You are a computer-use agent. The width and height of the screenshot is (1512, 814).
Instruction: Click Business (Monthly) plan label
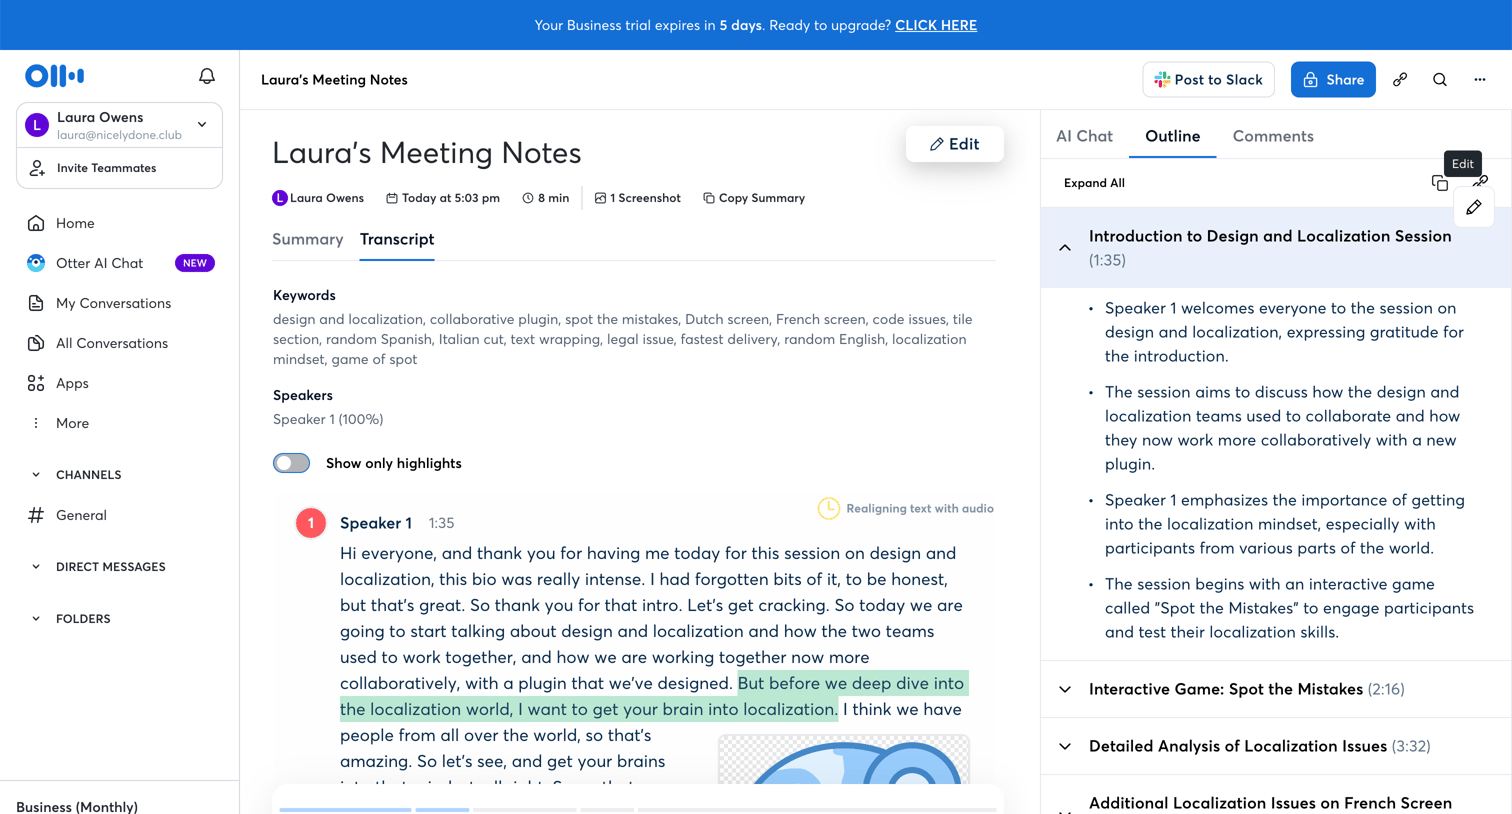click(77, 806)
